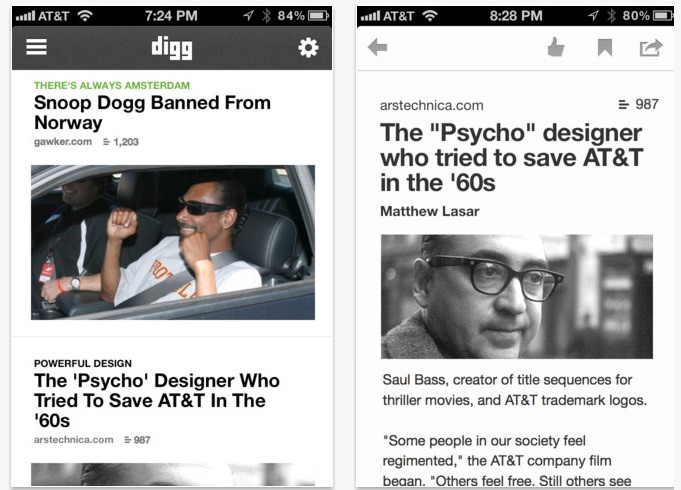Tap the digg count icon next to 1,203

(106, 142)
